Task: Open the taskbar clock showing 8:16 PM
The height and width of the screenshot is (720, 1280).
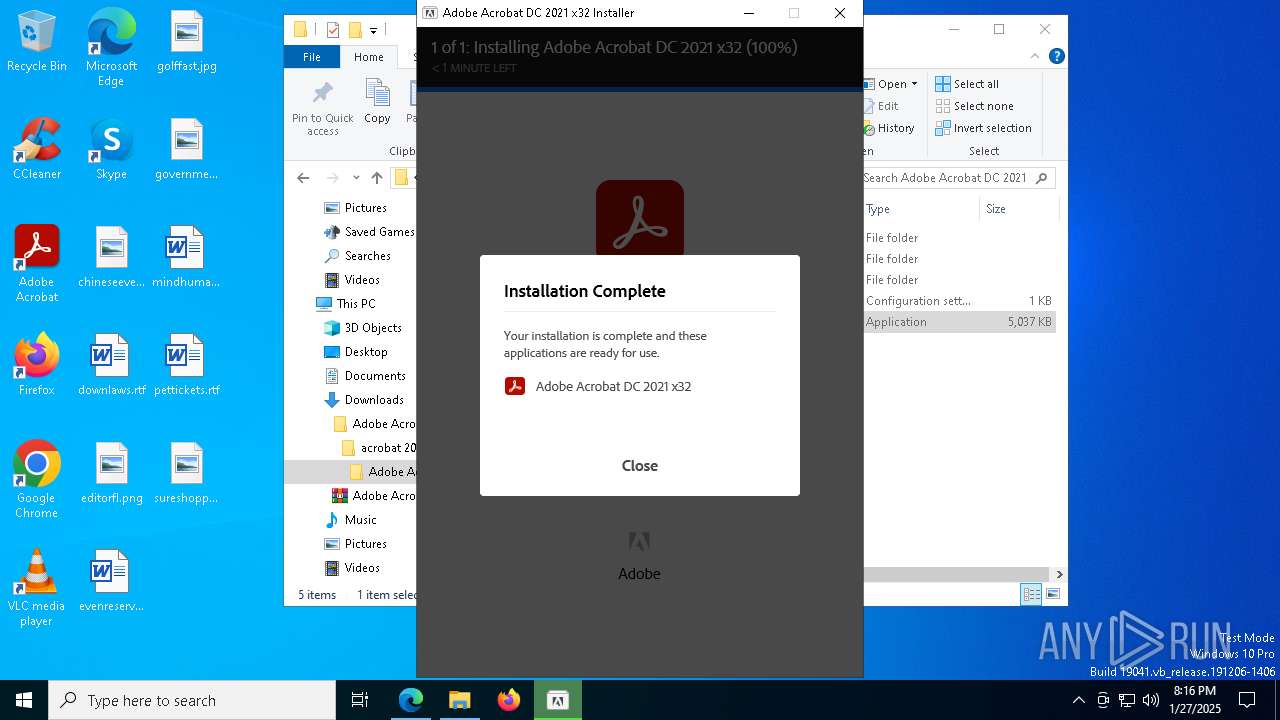Action: pos(1195,700)
